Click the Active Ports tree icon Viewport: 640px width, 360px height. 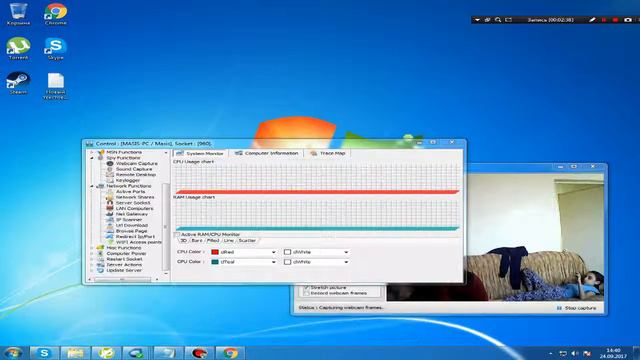[110, 191]
